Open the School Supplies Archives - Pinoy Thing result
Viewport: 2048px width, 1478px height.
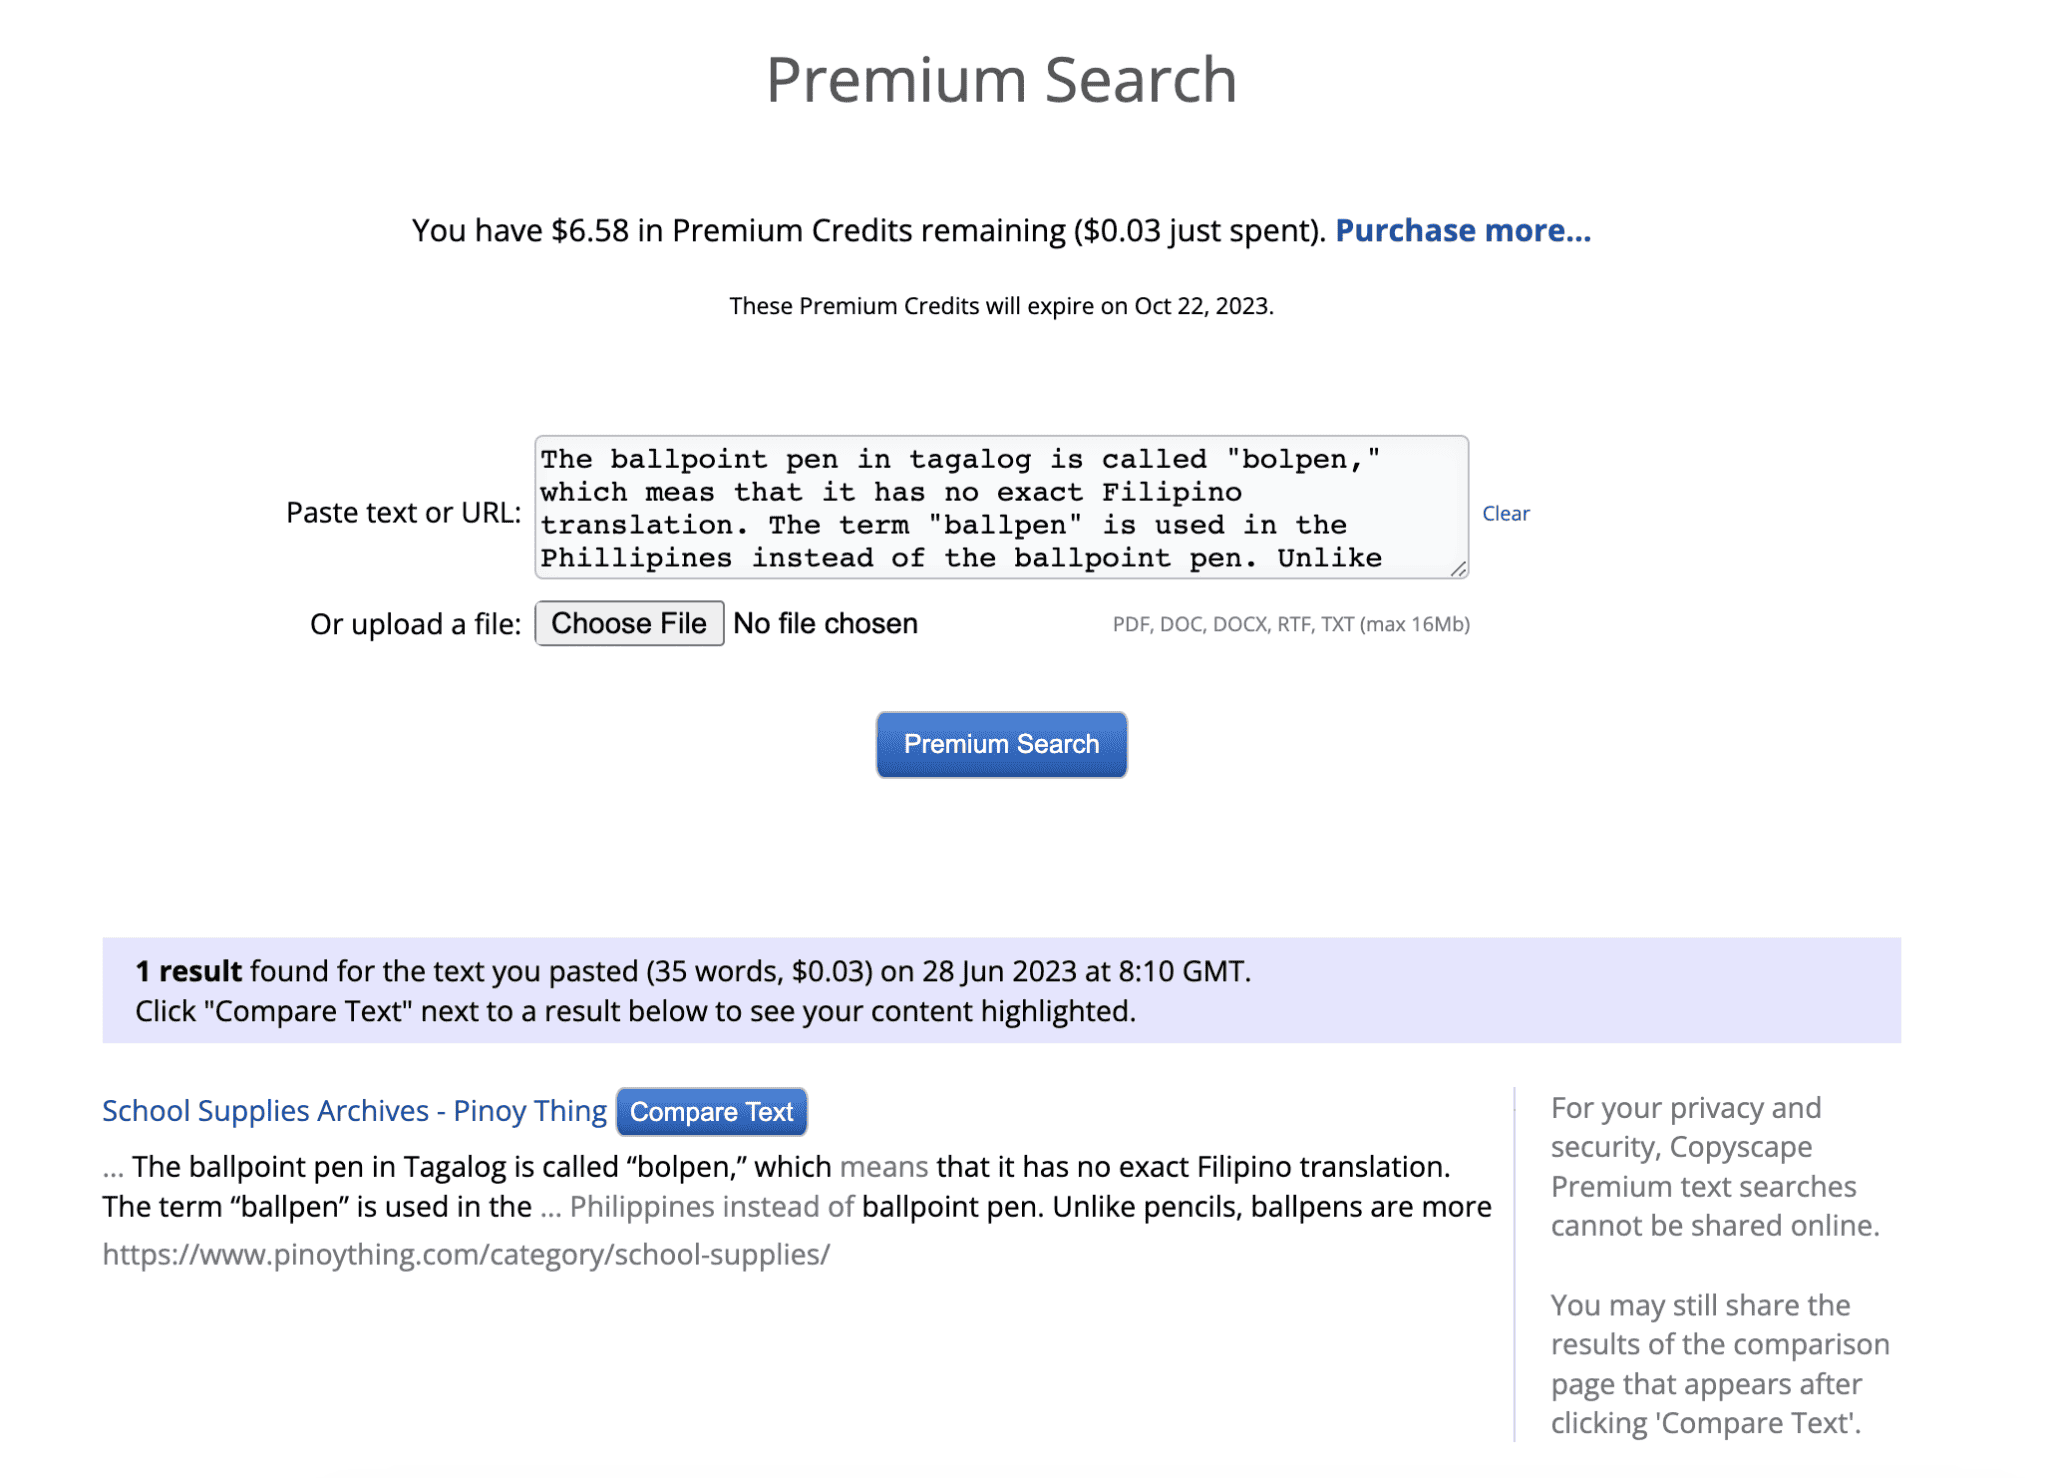click(354, 1111)
